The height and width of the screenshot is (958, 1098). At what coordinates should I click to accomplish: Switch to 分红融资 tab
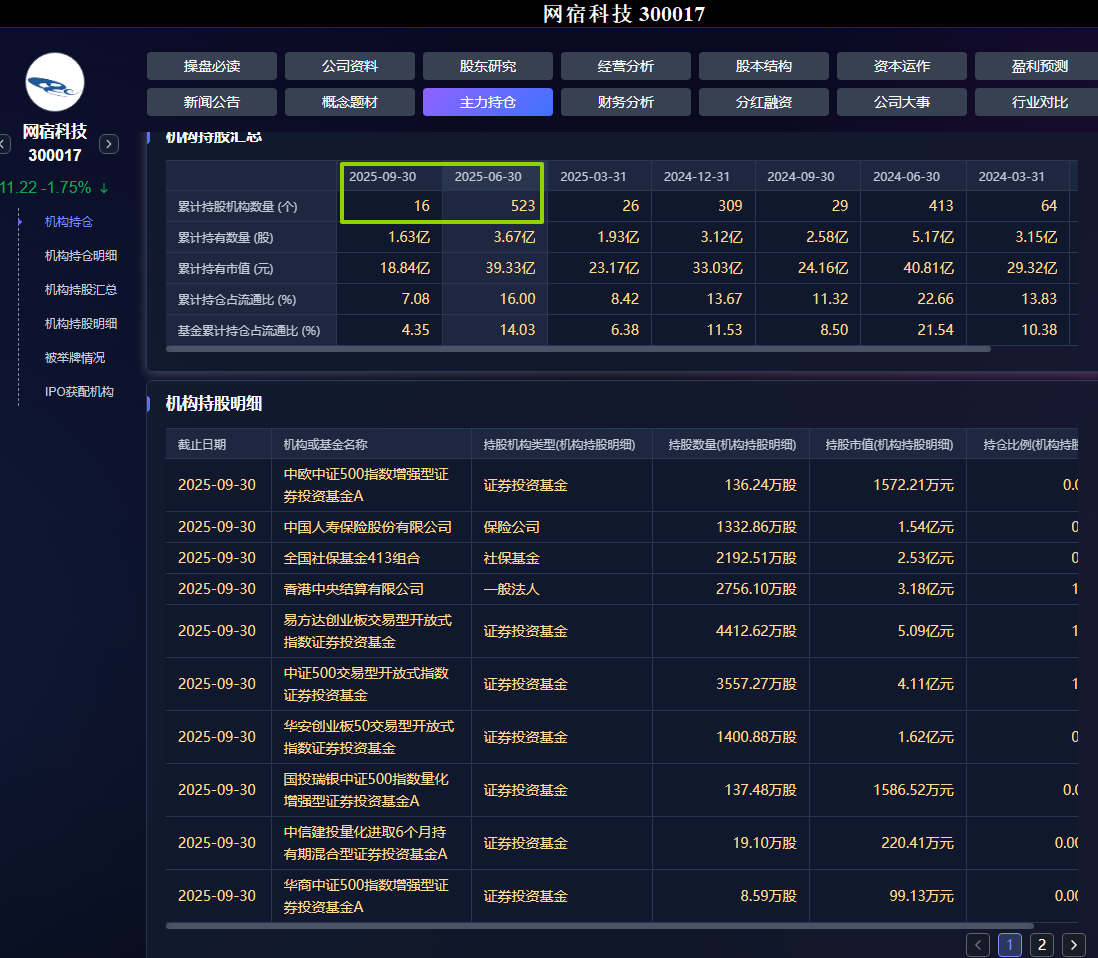tap(763, 102)
